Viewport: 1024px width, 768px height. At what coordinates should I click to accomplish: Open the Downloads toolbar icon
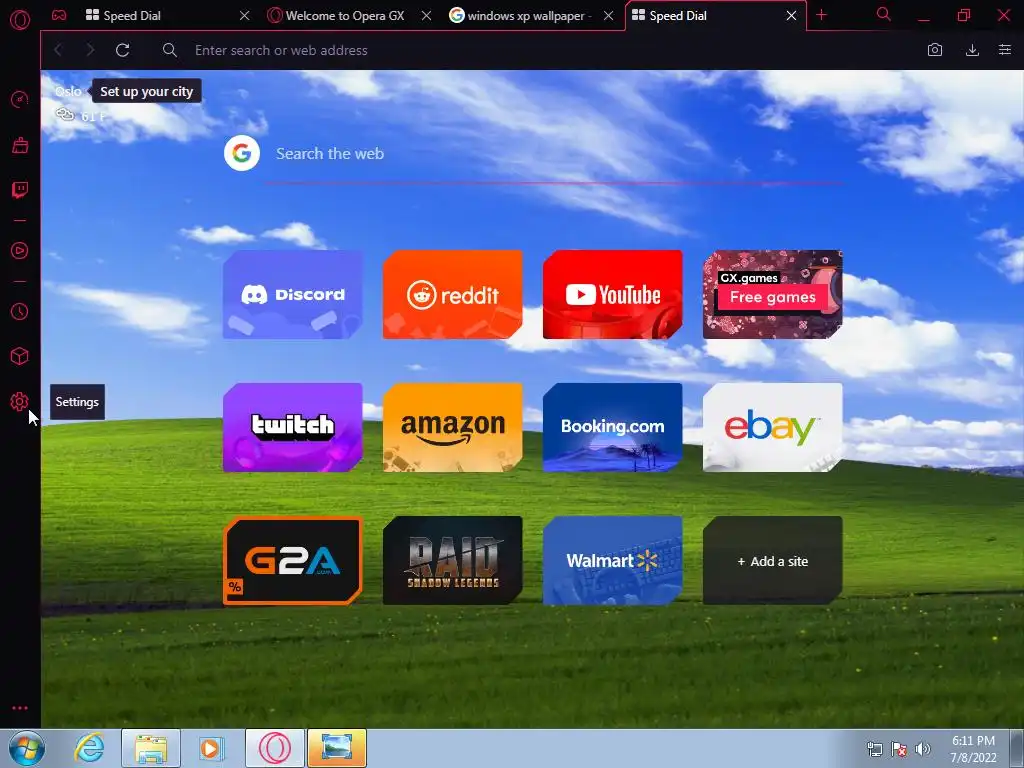click(972, 50)
